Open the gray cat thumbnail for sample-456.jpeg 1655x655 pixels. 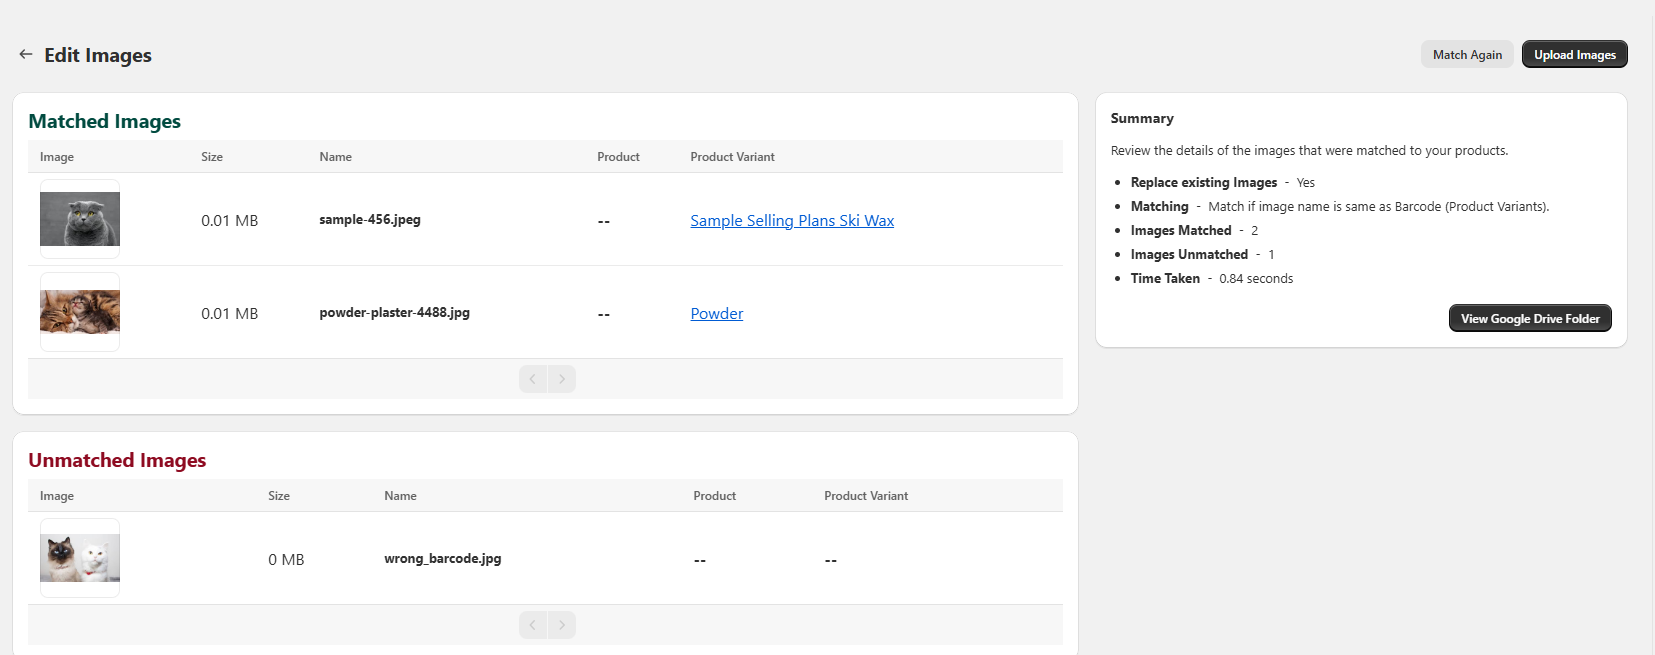[80, 219]
